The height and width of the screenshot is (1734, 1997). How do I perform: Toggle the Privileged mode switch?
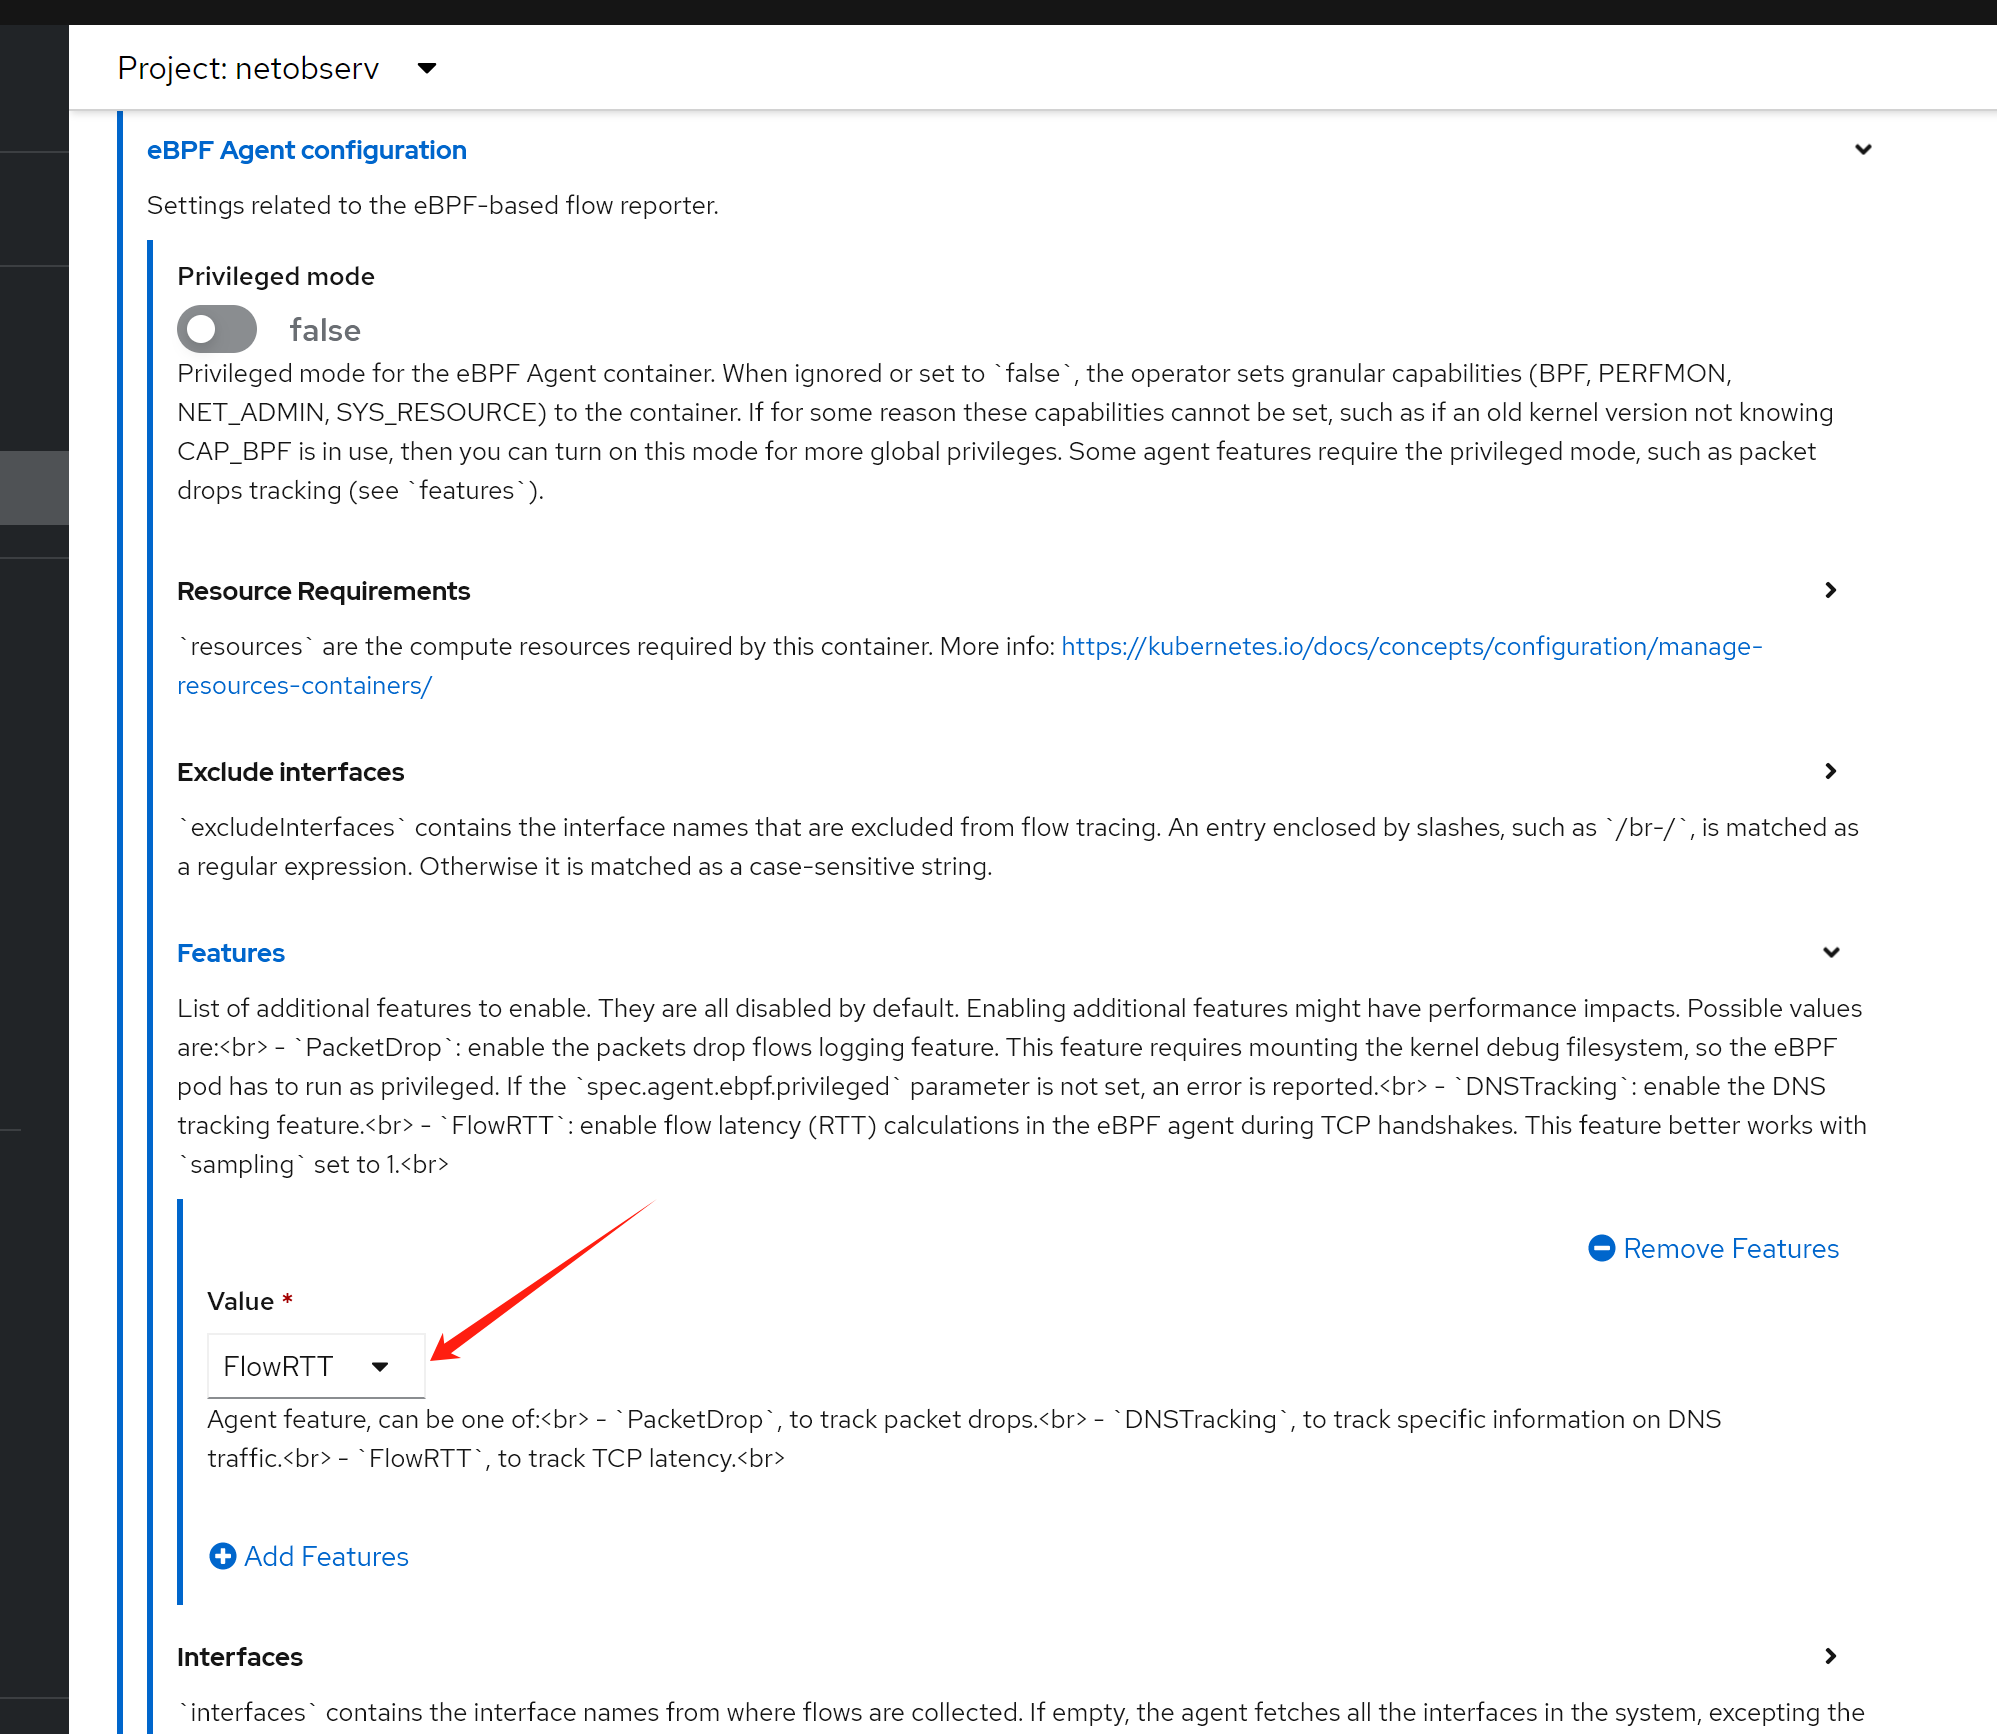[217, 329]
